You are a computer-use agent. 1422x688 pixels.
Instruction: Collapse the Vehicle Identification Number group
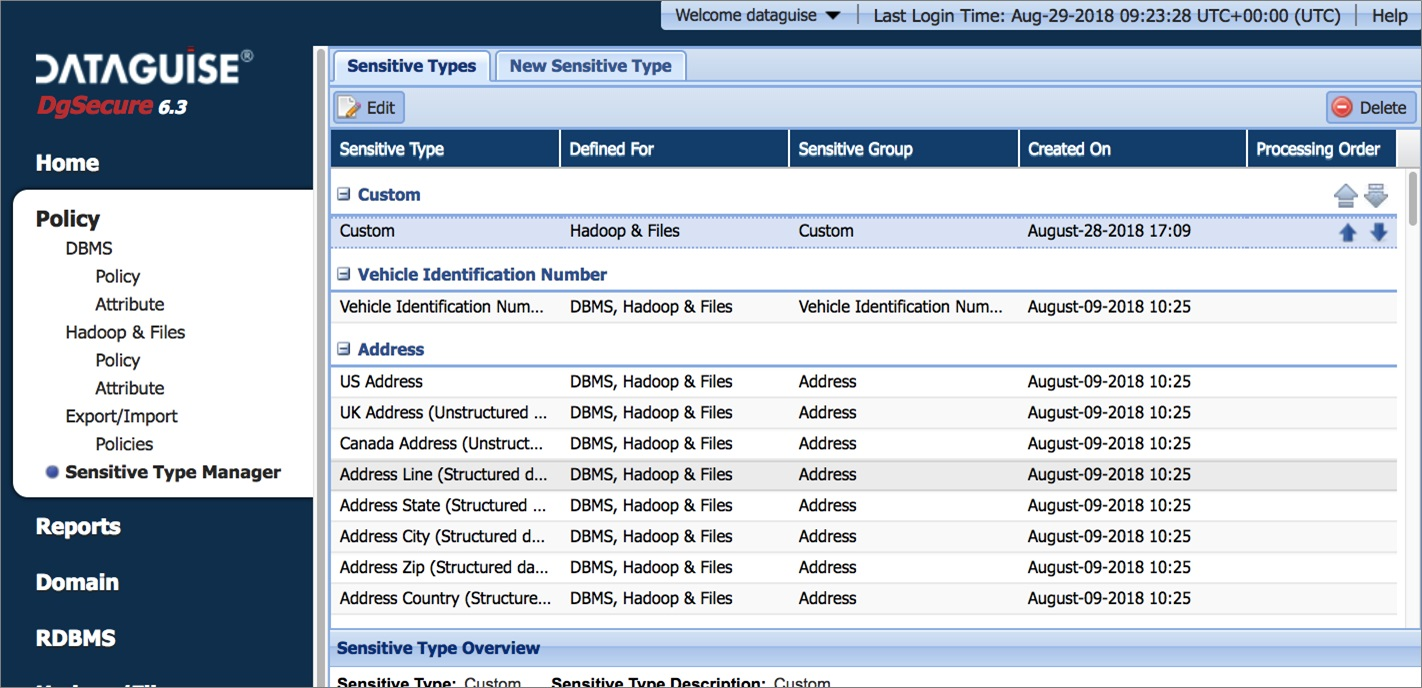[x=344, y=274]
